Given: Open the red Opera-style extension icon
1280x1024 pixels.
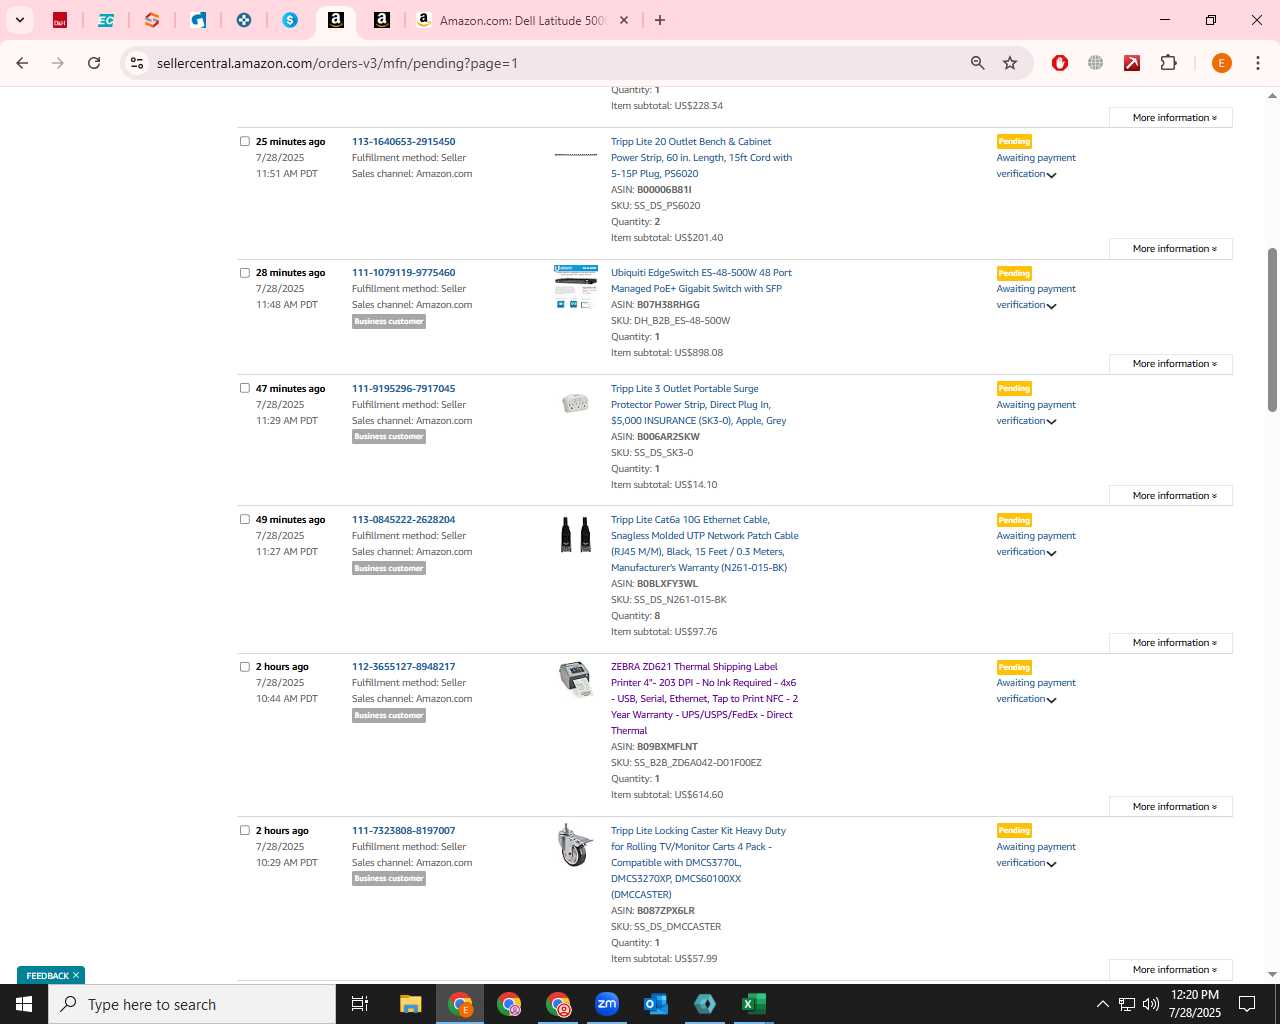Looking at the screenshot, I should 1060,63.
